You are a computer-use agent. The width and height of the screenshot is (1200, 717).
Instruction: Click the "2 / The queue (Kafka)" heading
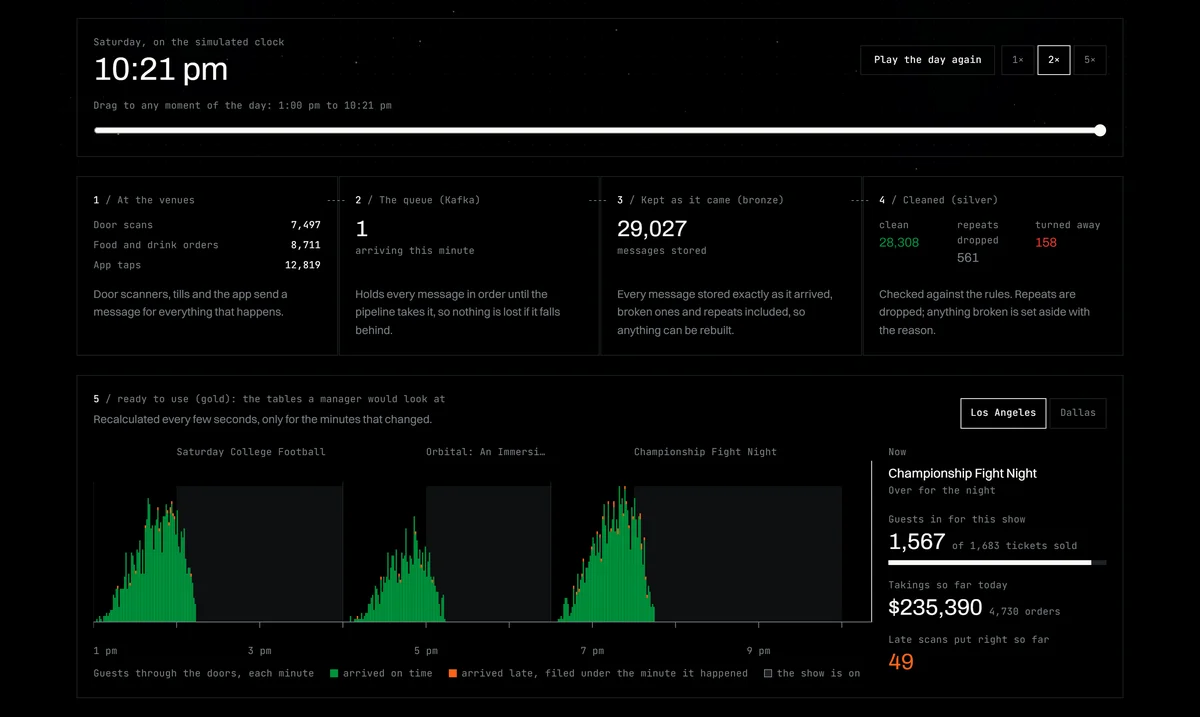(418, 200)
